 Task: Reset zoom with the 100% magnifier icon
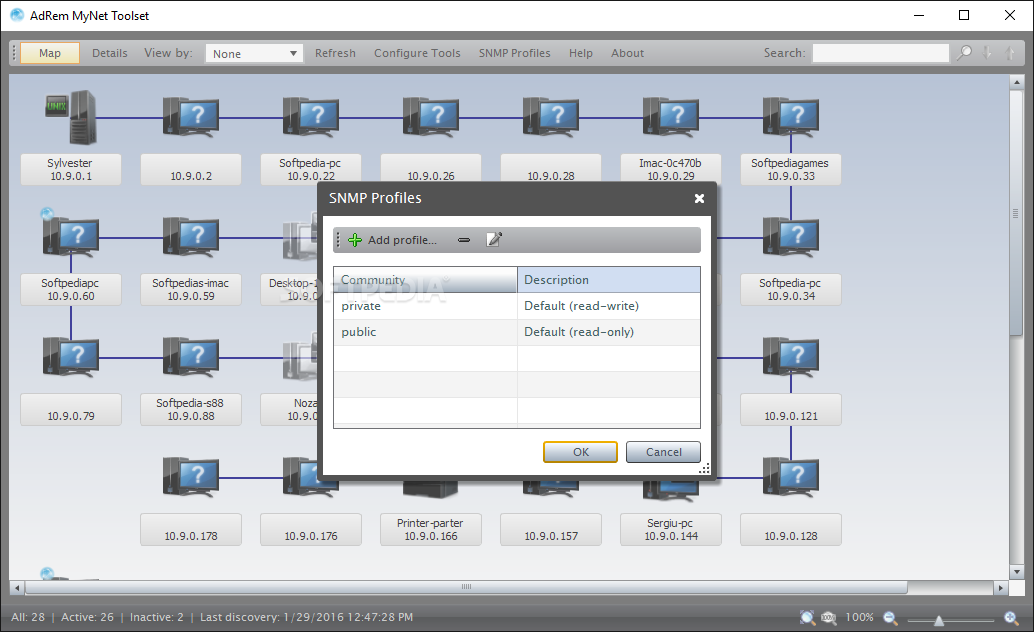point(828,617)
